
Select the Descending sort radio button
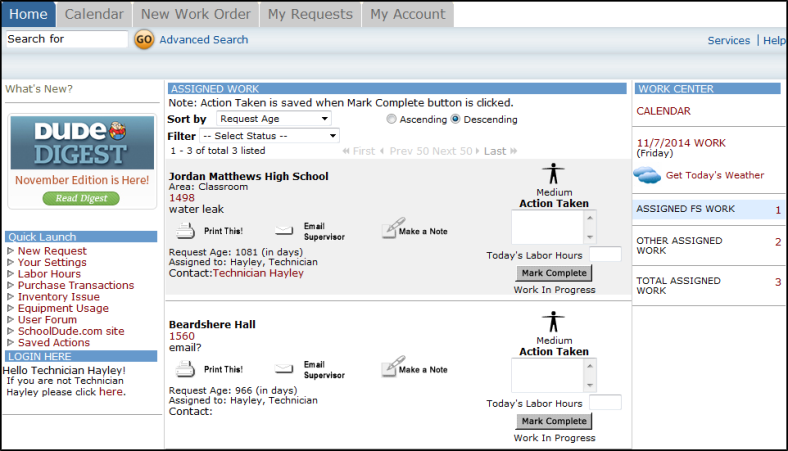click(x=456, y=119)
